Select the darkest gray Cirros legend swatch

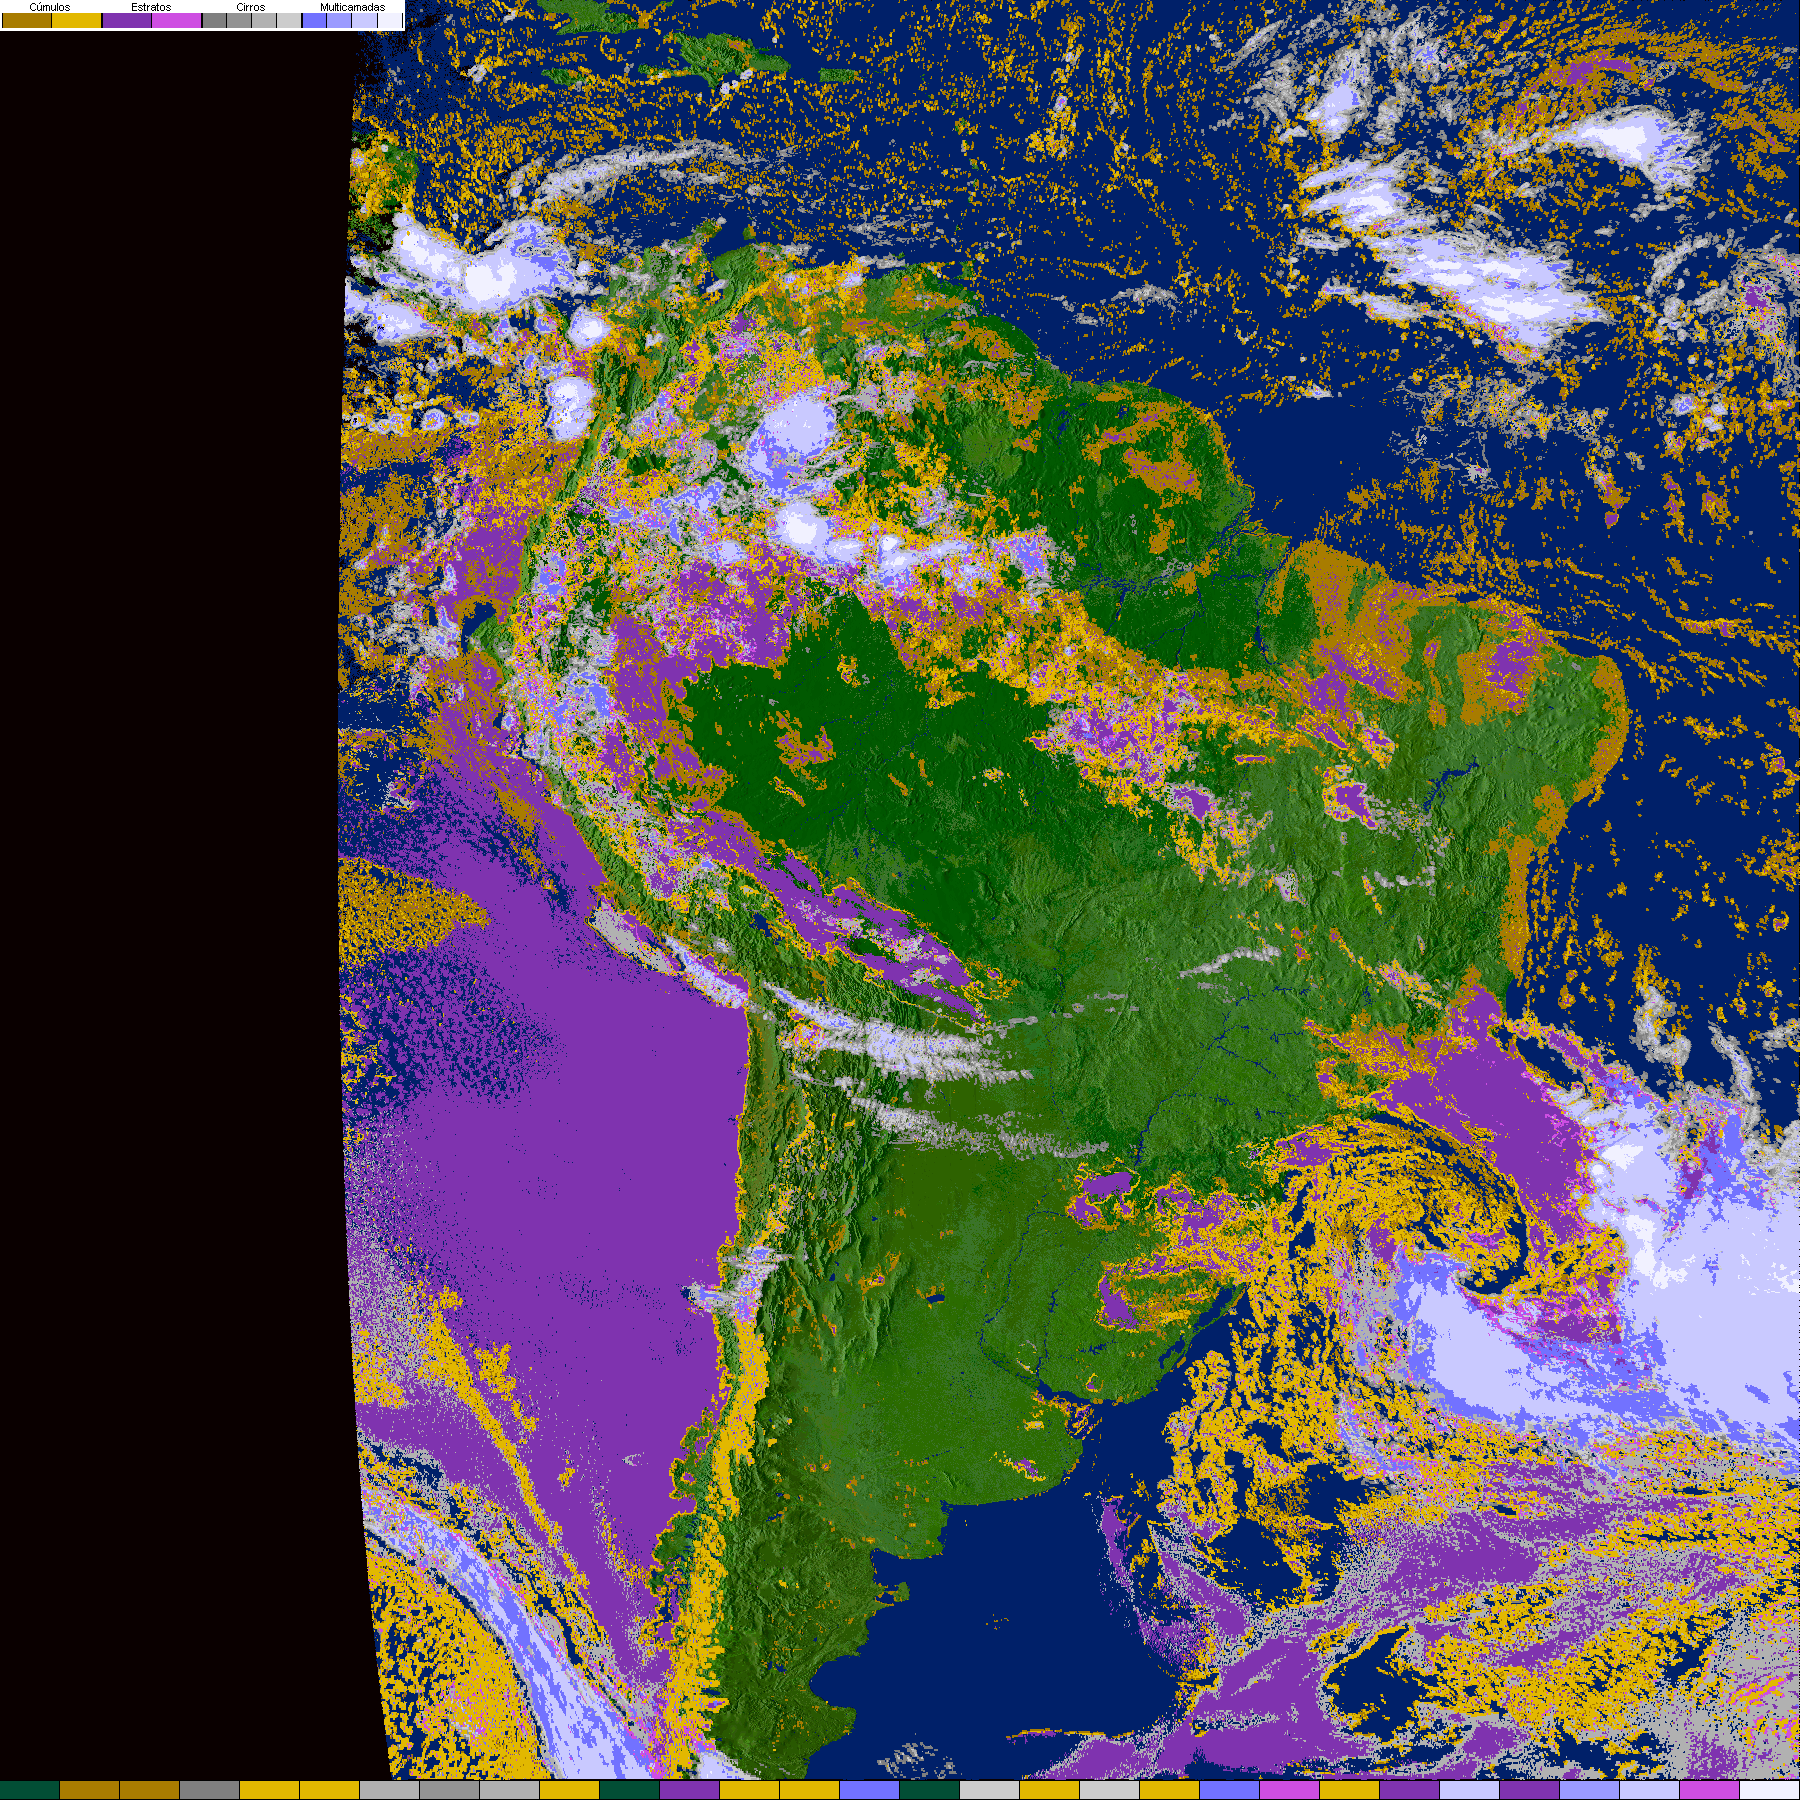[214, 20]
